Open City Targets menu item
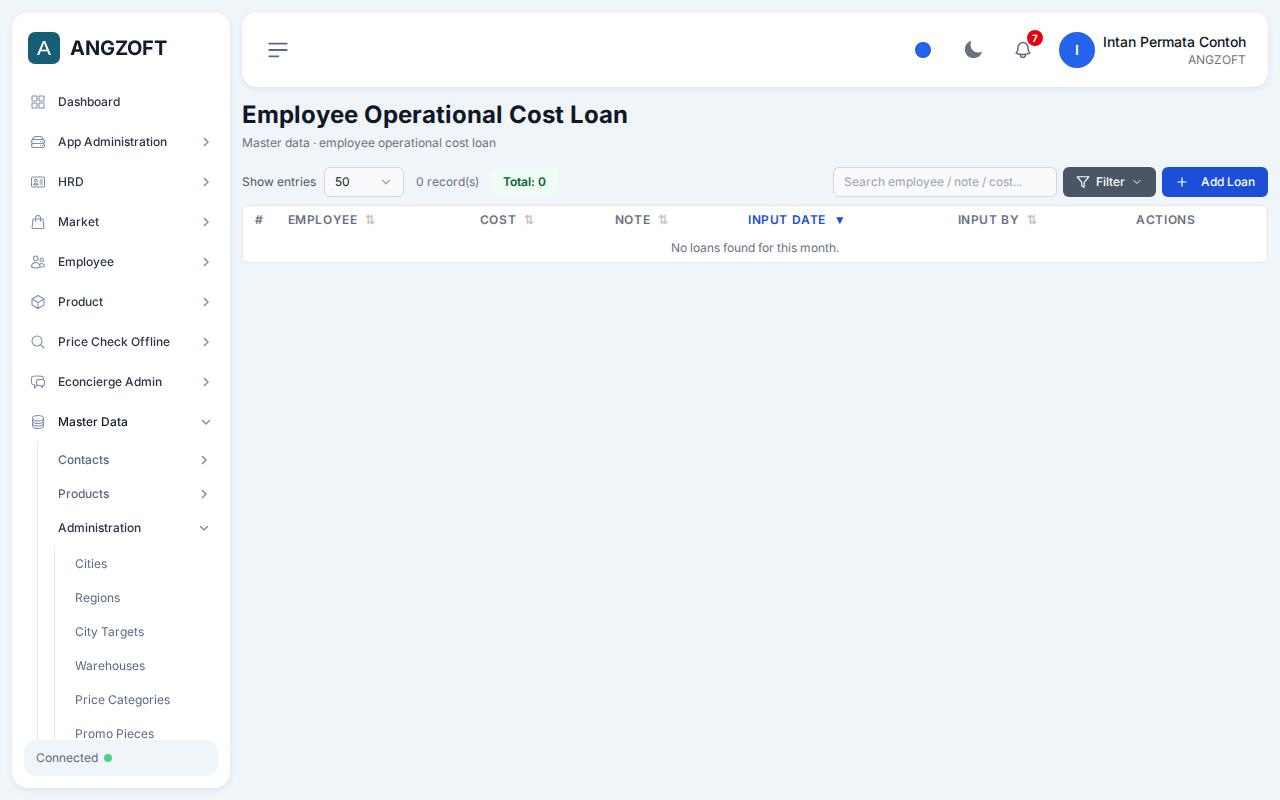 tap(109, 632)
